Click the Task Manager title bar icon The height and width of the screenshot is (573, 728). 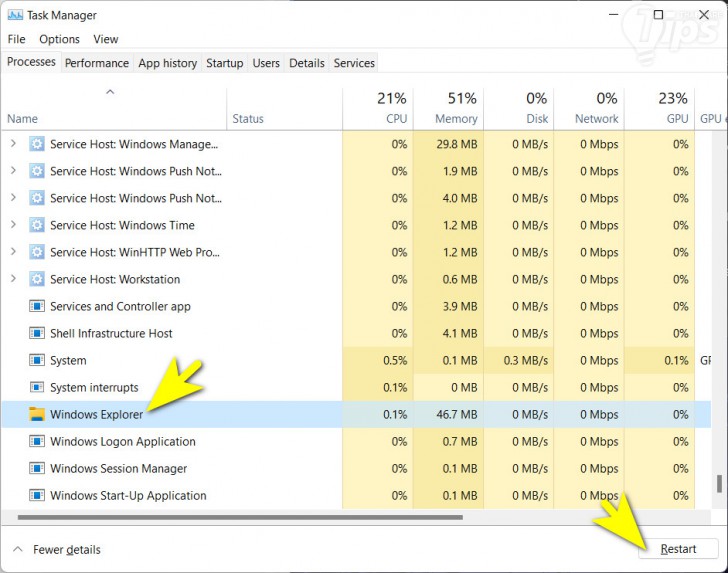click(x=15, y=15)
